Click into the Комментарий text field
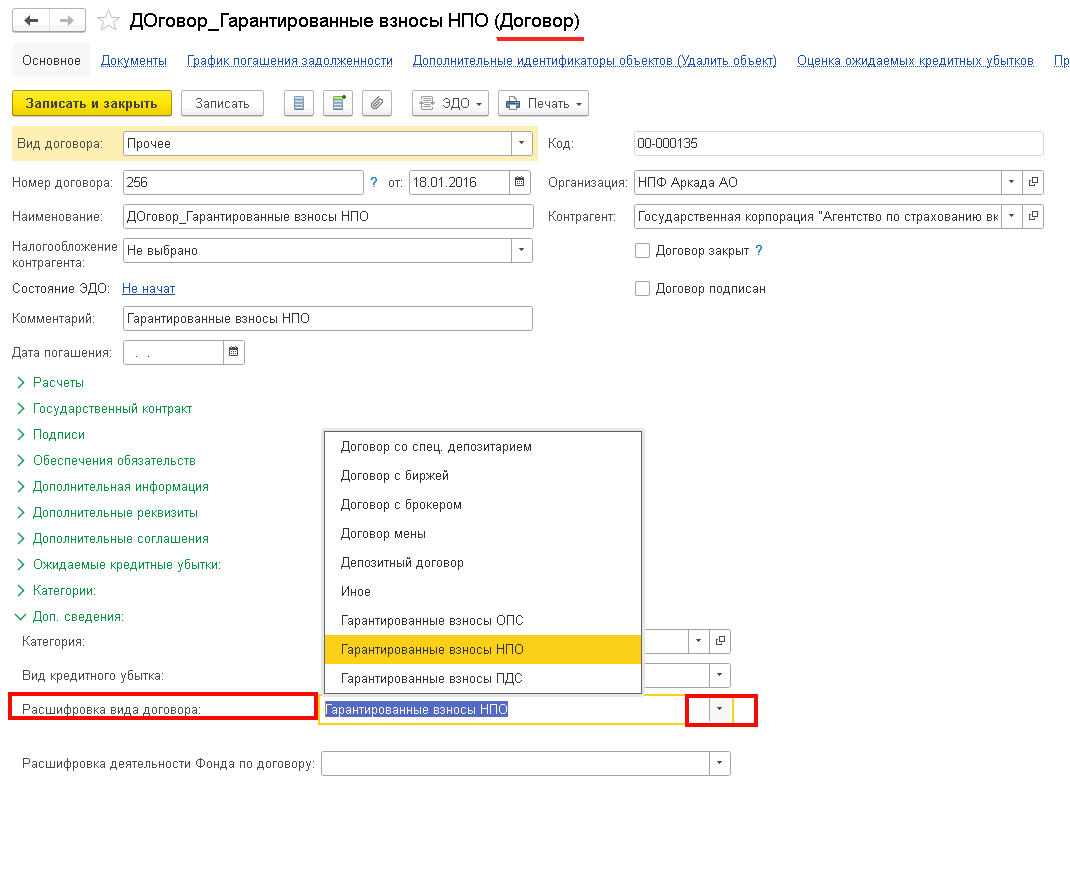This screenshot has height=879, width=1070. coord(327,319)
